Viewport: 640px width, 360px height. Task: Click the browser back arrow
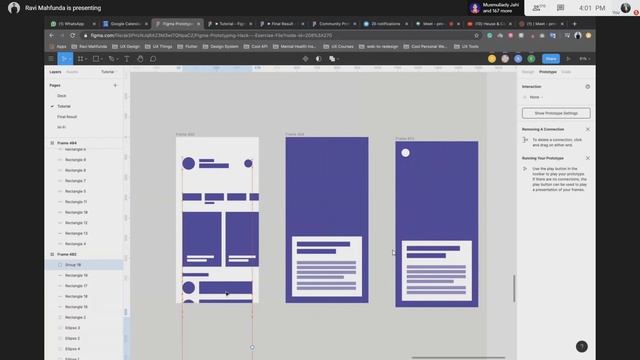coord(51,36)
